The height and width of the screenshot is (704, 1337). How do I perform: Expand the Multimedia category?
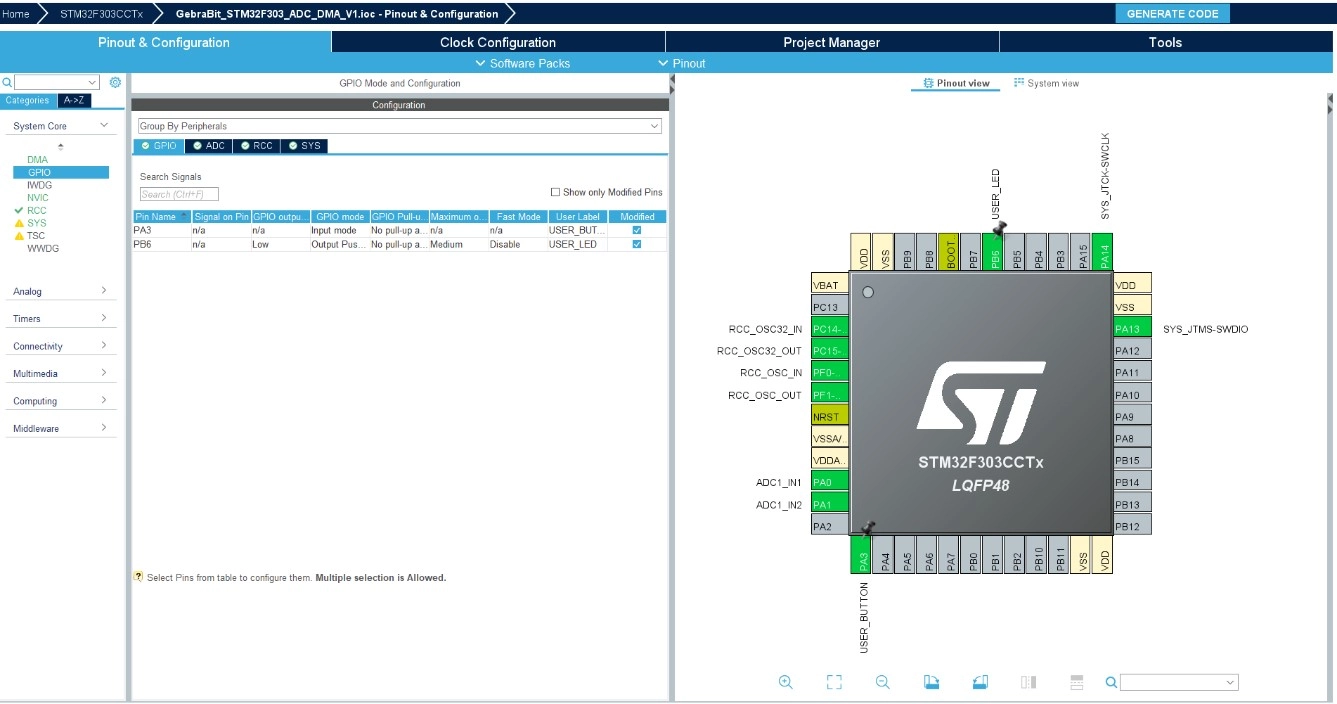click(104, 373)
